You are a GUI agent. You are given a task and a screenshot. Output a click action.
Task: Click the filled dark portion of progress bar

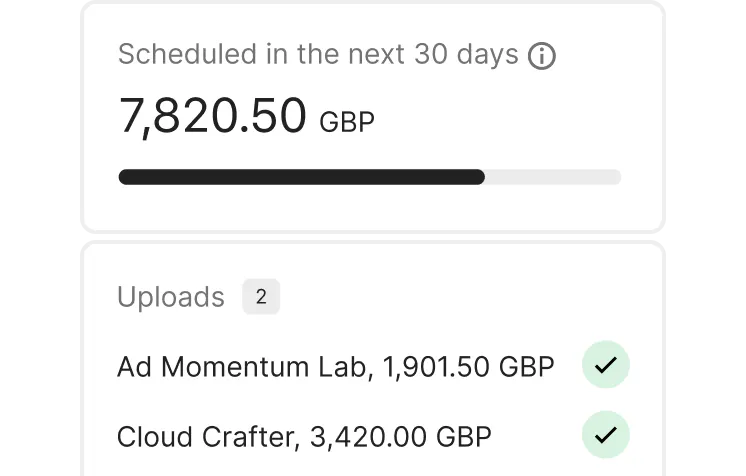pyautogui.click(x=300, y=177)
